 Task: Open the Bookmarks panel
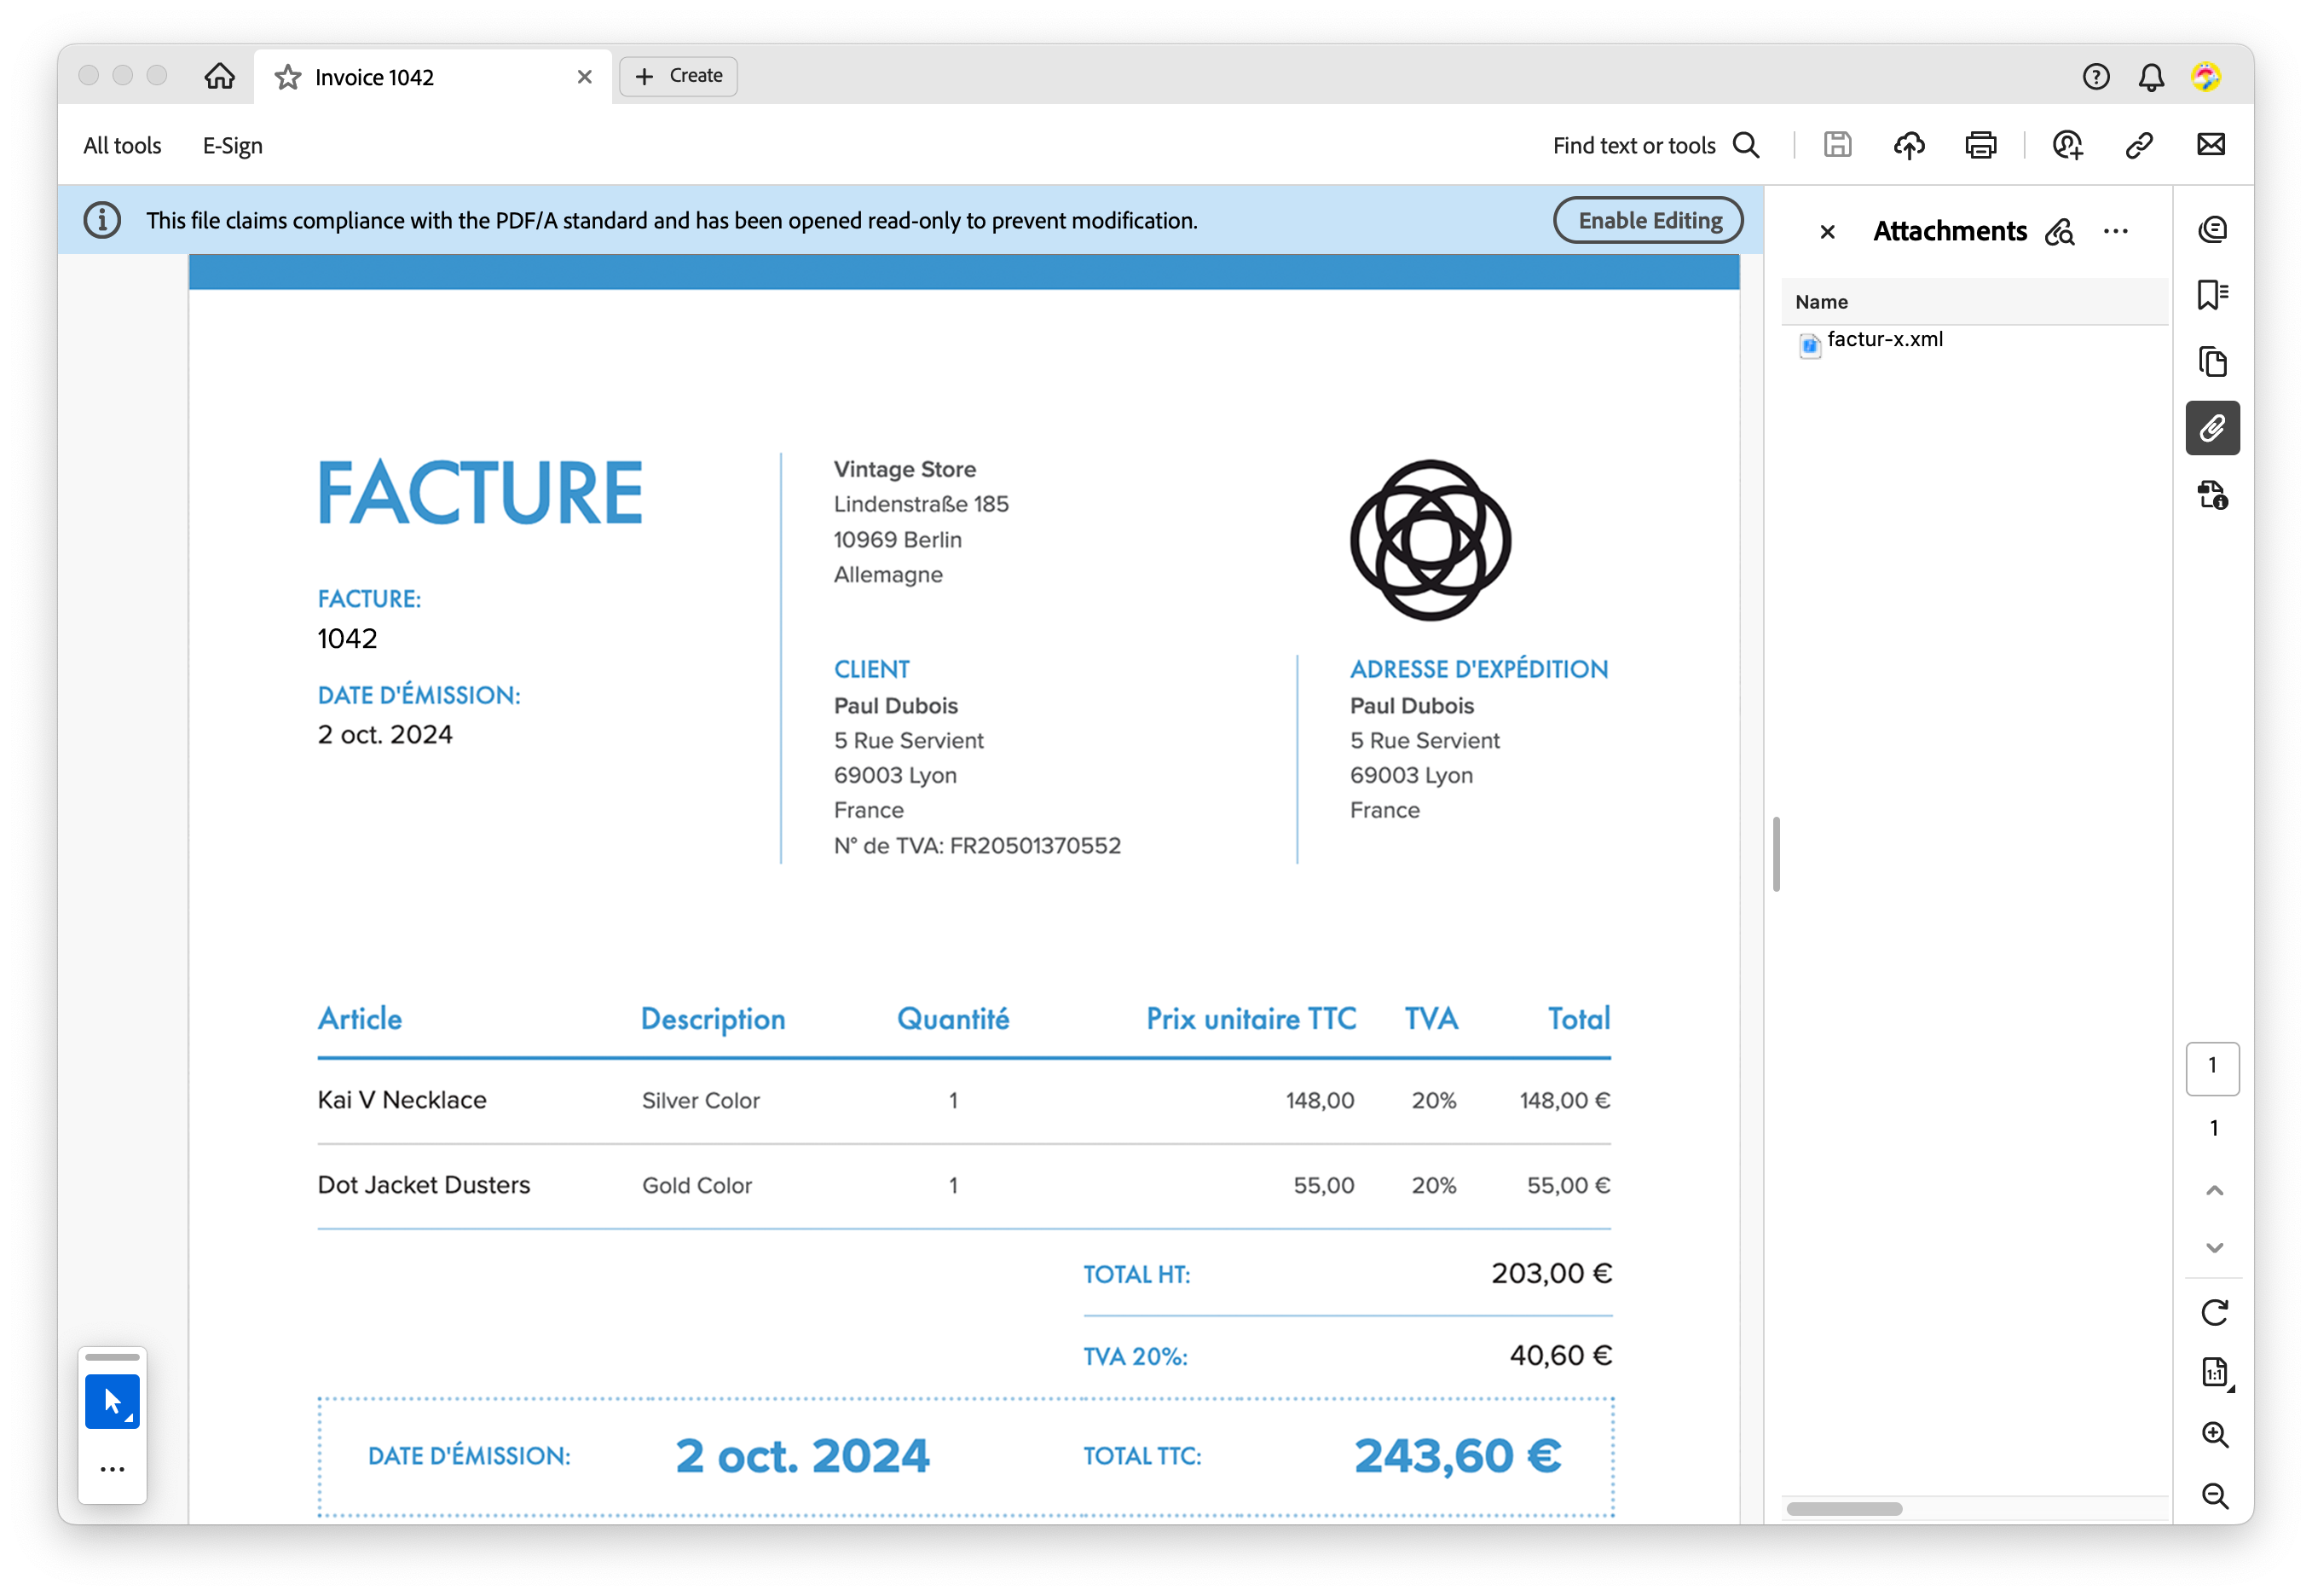point(2213,293)
